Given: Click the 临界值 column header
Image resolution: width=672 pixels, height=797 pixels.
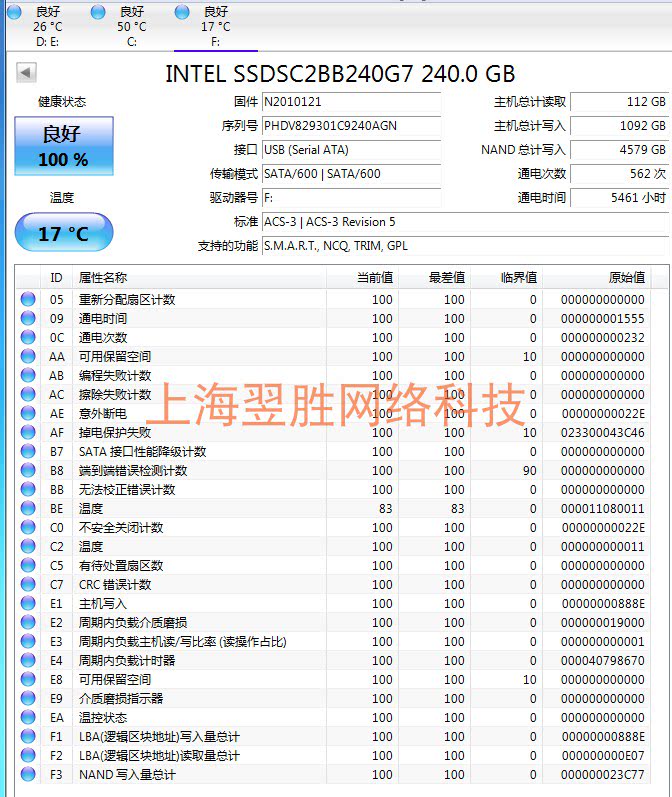Looking at the screenshot, I should pos(506,278).
